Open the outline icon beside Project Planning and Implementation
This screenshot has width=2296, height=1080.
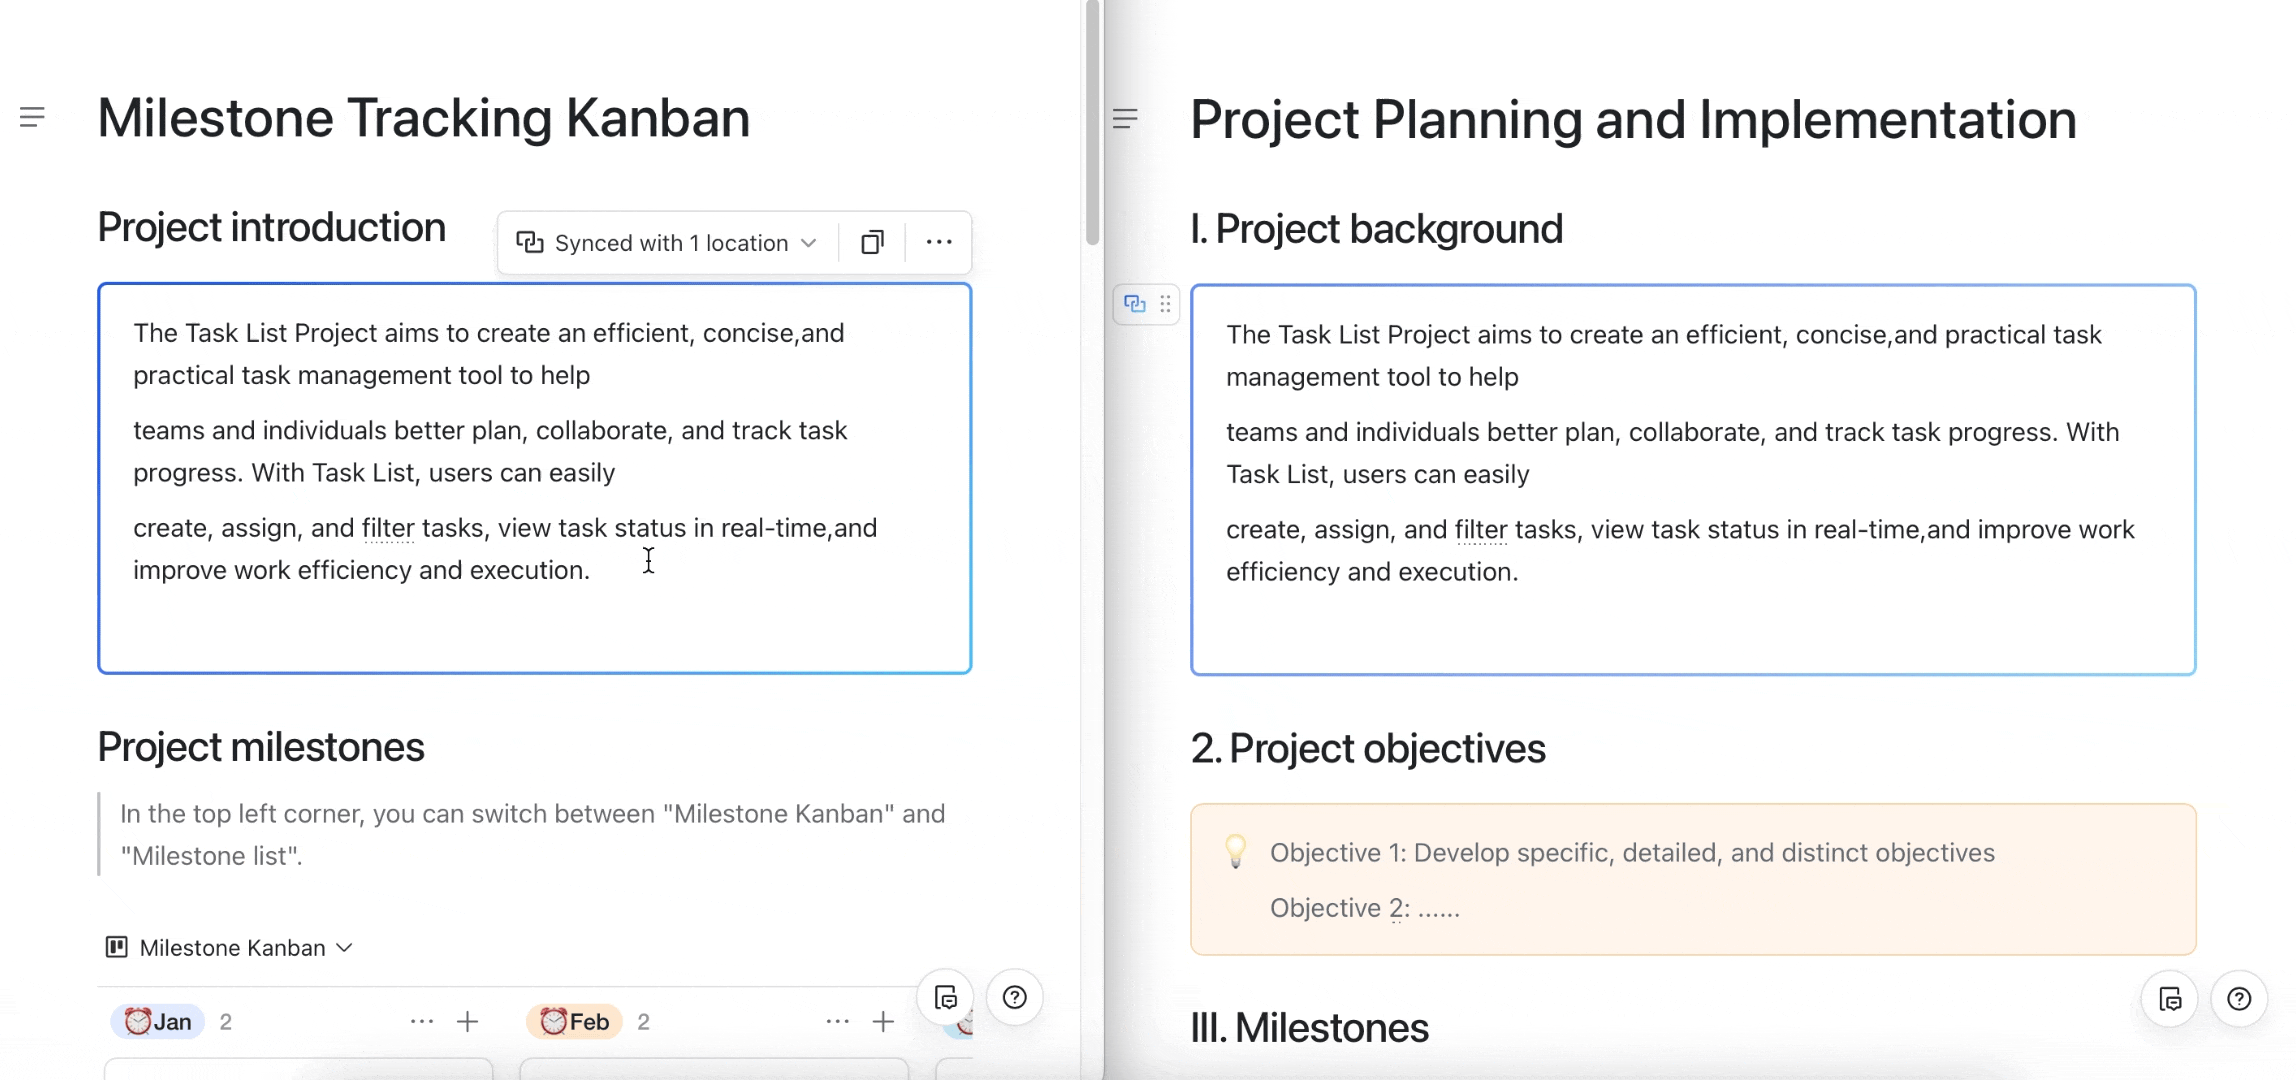click(1125, 118)
